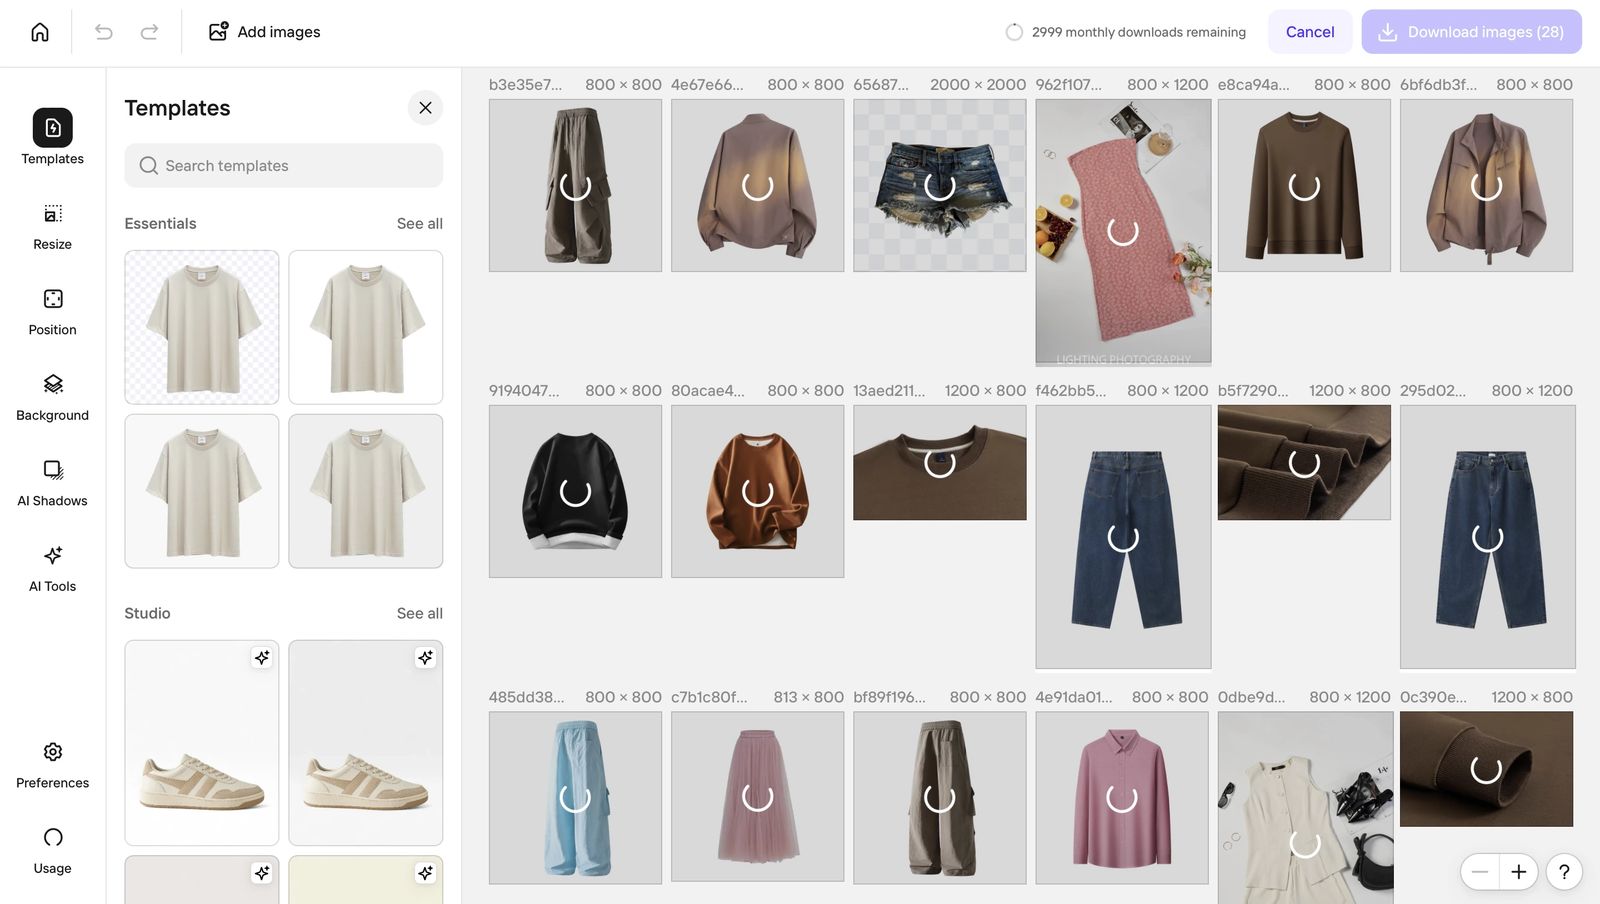The height and width of the screenshot is (904, 1600).
Task: Open the Position tool
Action: 52,312
